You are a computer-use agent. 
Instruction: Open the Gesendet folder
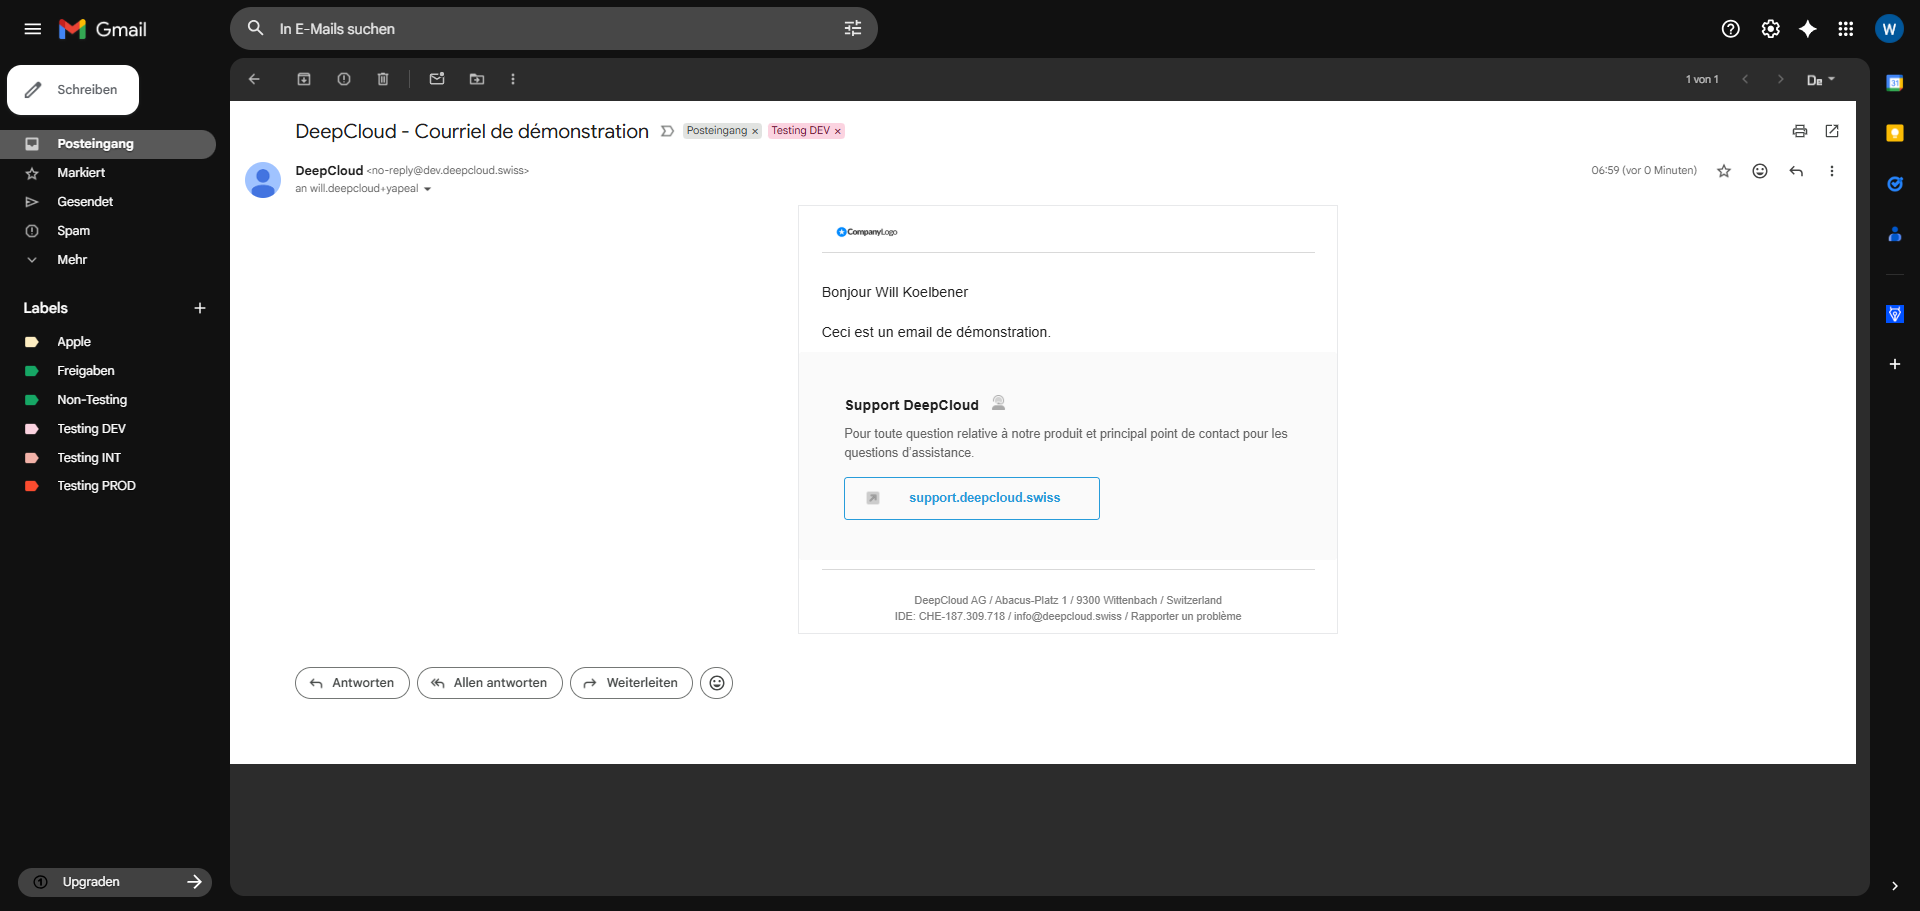(x=85, y=202)
